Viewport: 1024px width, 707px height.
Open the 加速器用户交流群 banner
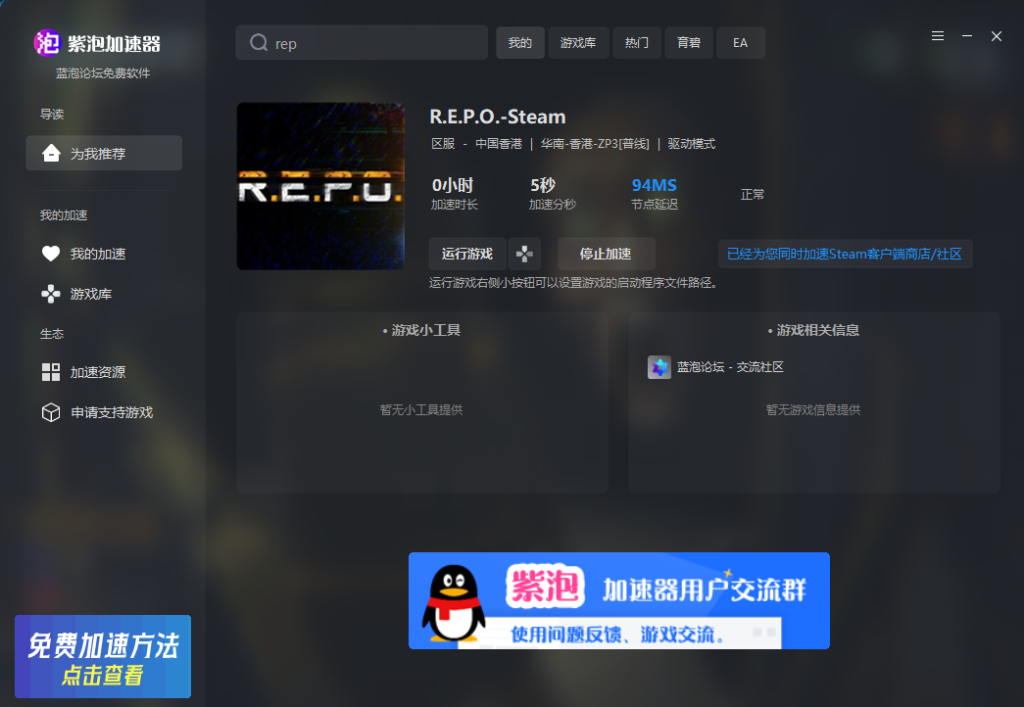click(x=619, y=601)
